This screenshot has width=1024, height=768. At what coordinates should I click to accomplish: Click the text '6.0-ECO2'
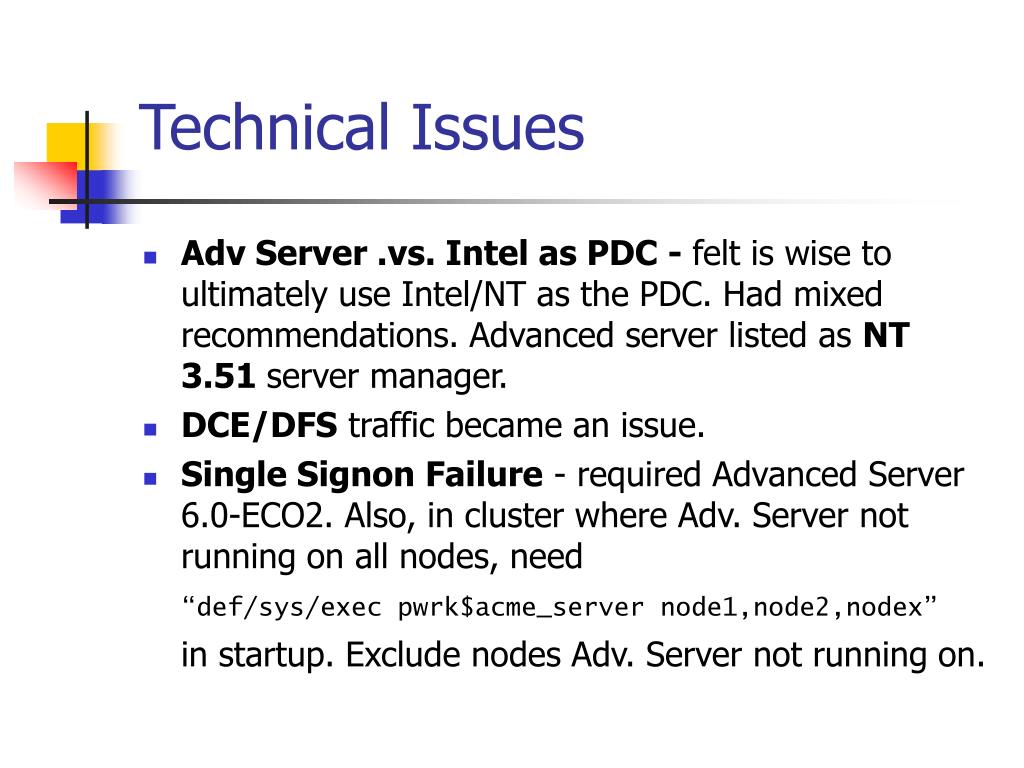pyautogui.click(x=252, y=516)
